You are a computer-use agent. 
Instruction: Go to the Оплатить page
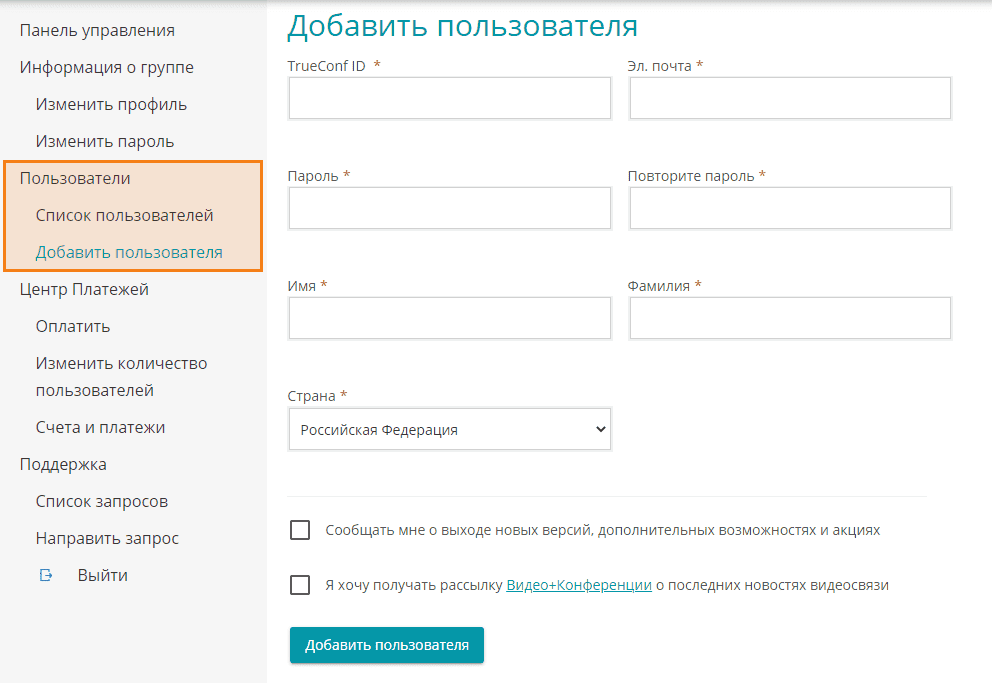click(x=73, y=326)
